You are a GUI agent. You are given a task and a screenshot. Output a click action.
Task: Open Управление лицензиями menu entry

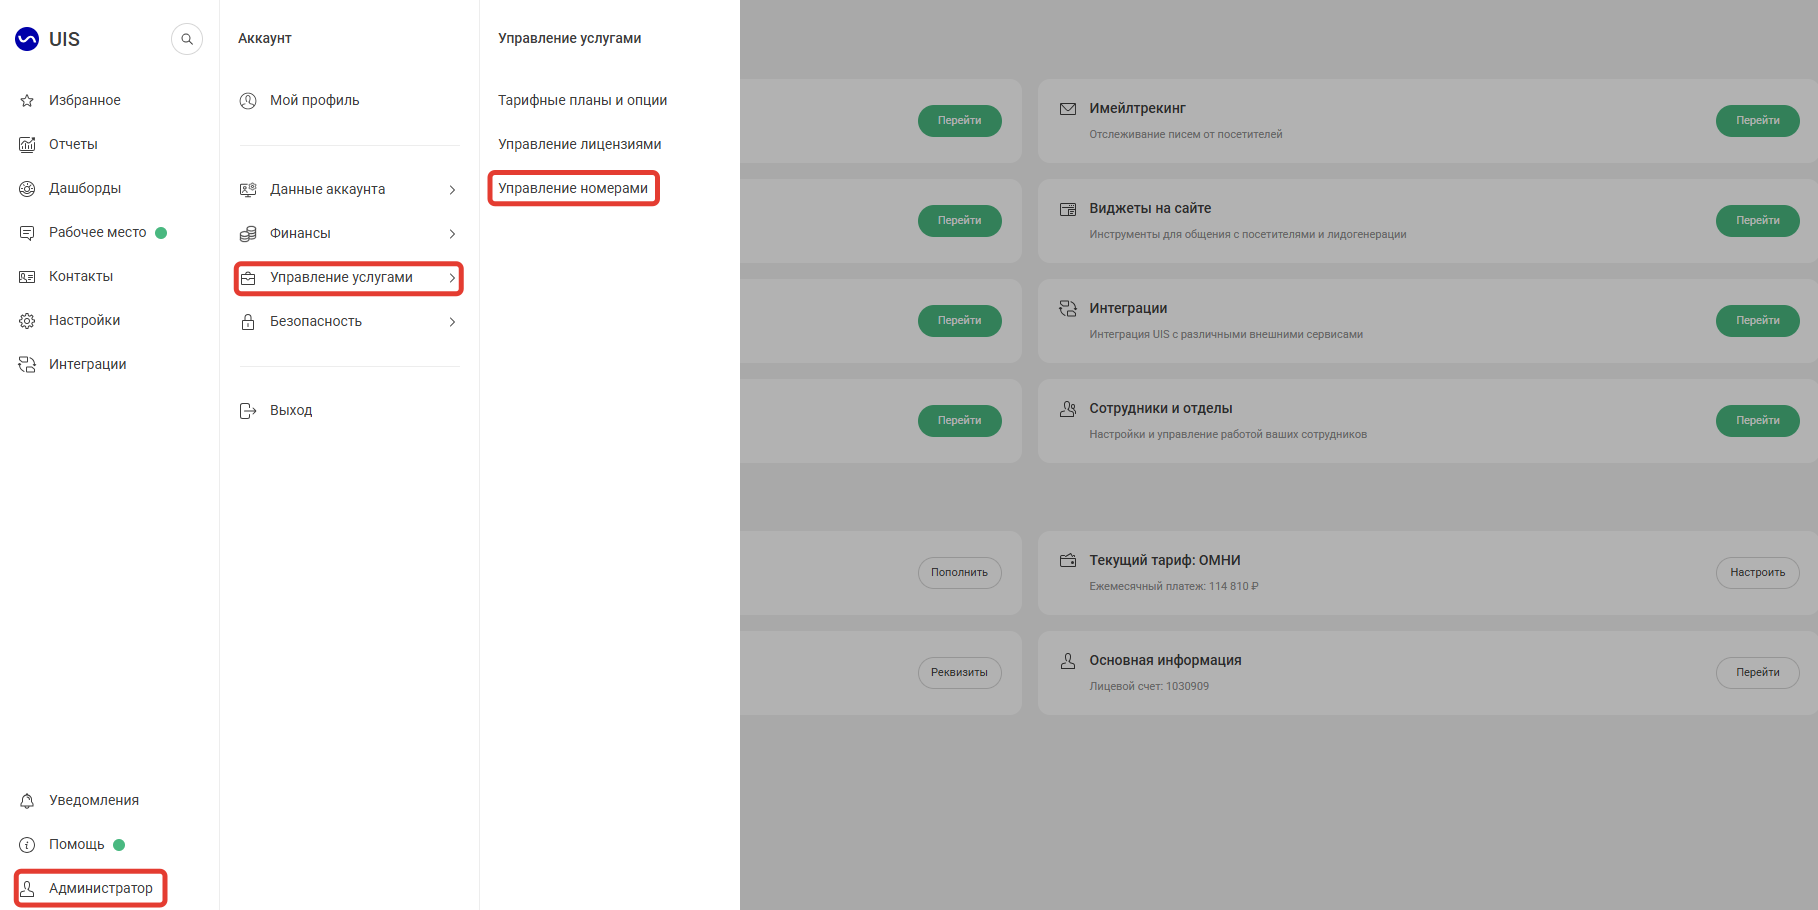pyautogui.click(x=579, y=144)
